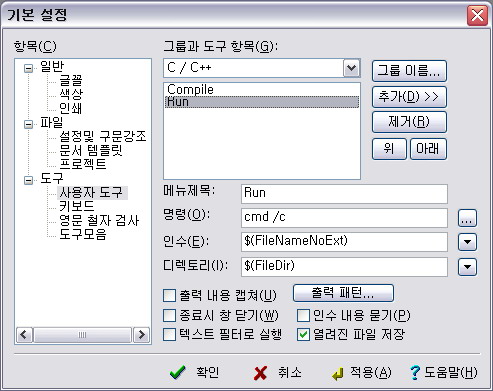The image size is (493, 391).
Task: Click the 제거(R) button
Action: coord(409,122)
